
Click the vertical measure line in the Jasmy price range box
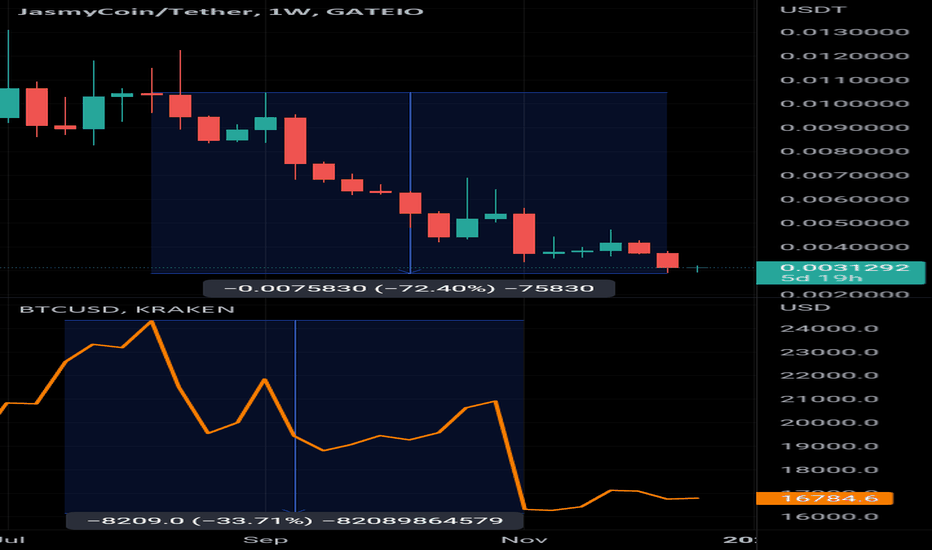click(410, 183)
